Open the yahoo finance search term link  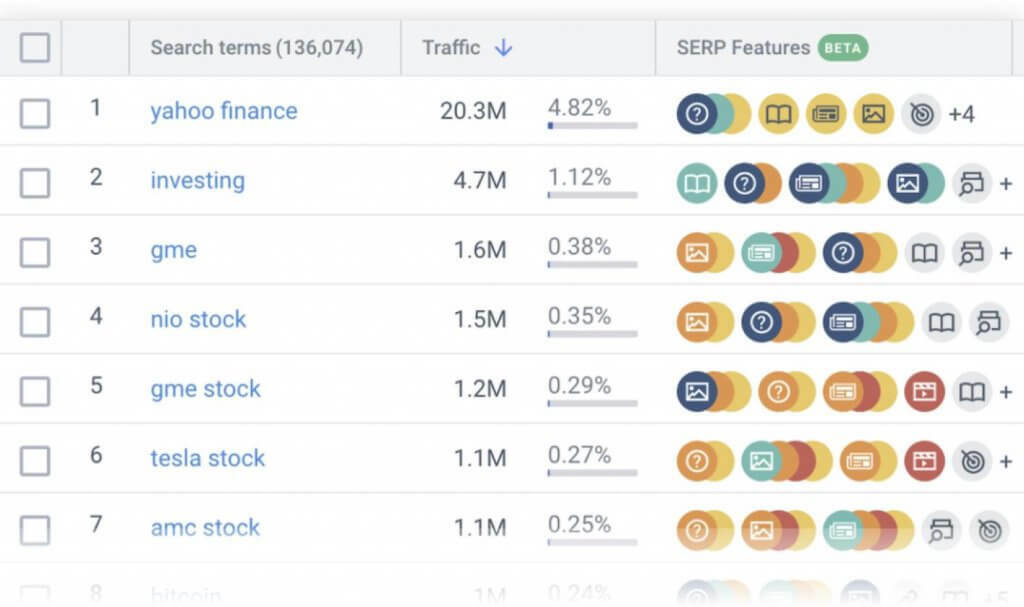pyautogui.click(x=224, y=112)
